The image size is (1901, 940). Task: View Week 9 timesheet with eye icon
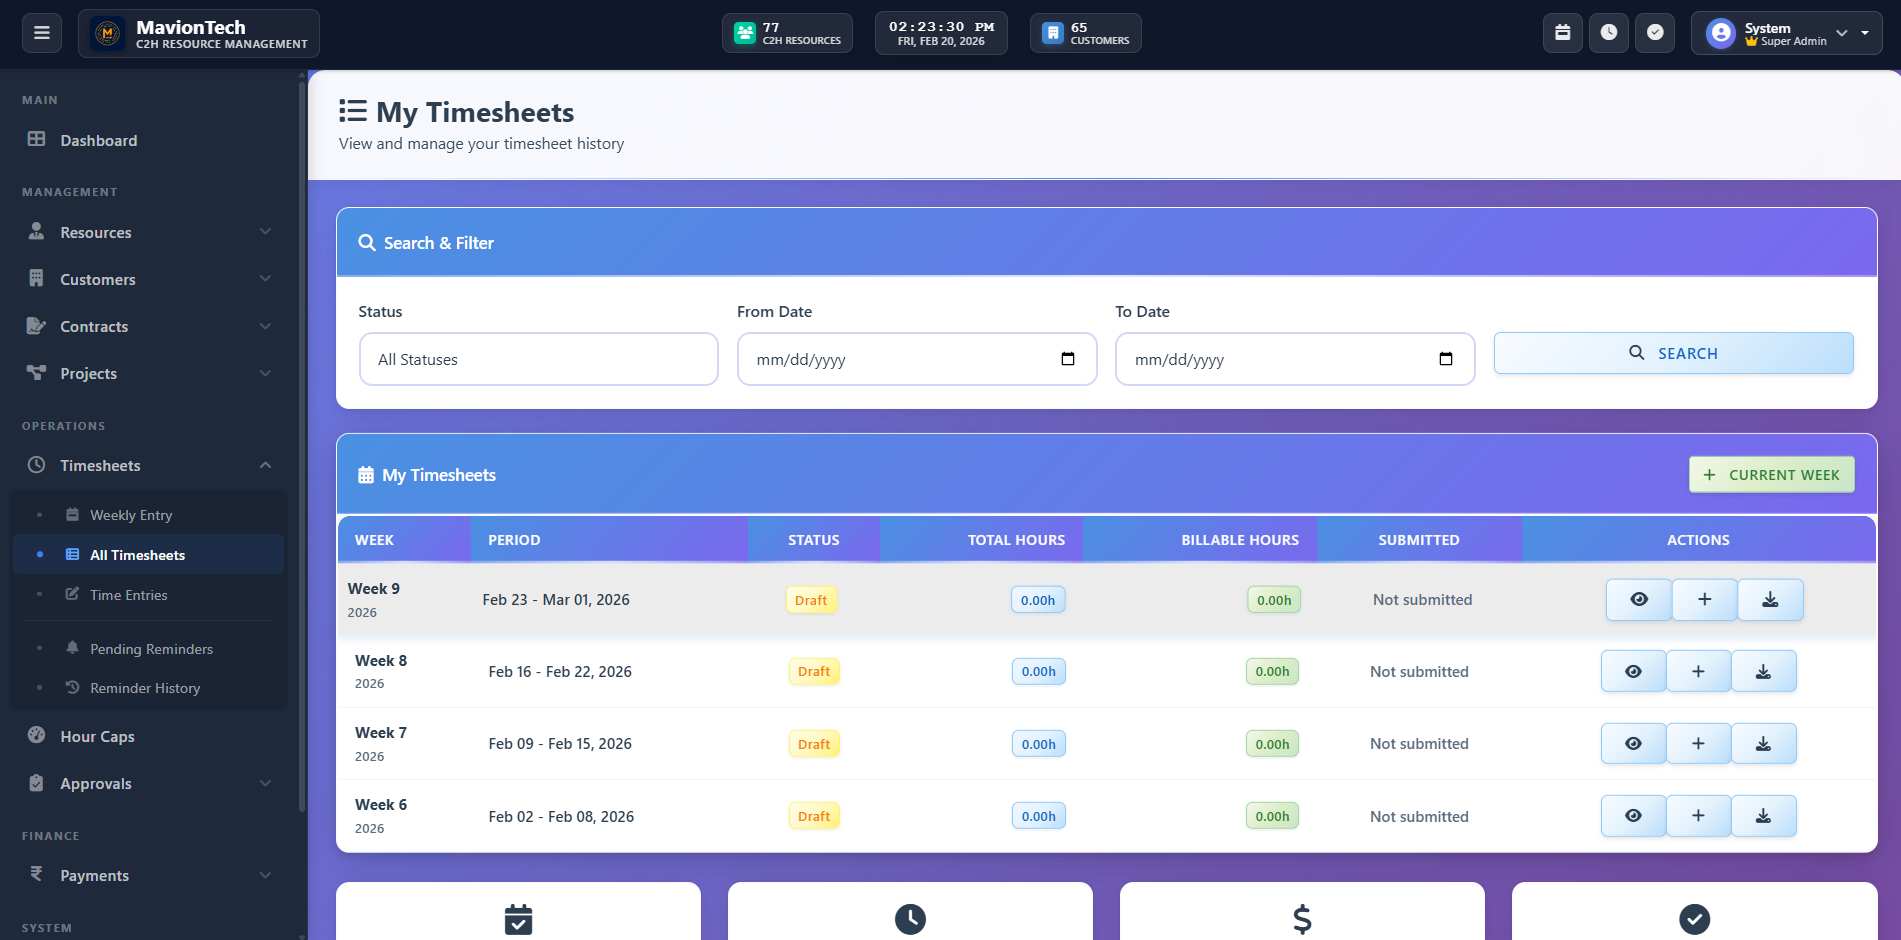(x=1638, y=600)
